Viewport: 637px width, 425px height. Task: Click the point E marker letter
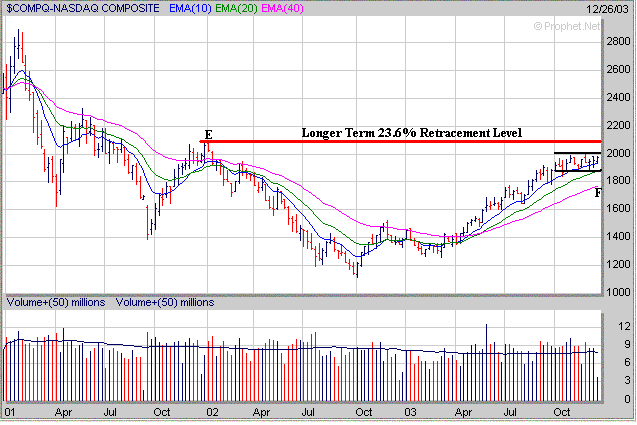click(x=209, y=133)
